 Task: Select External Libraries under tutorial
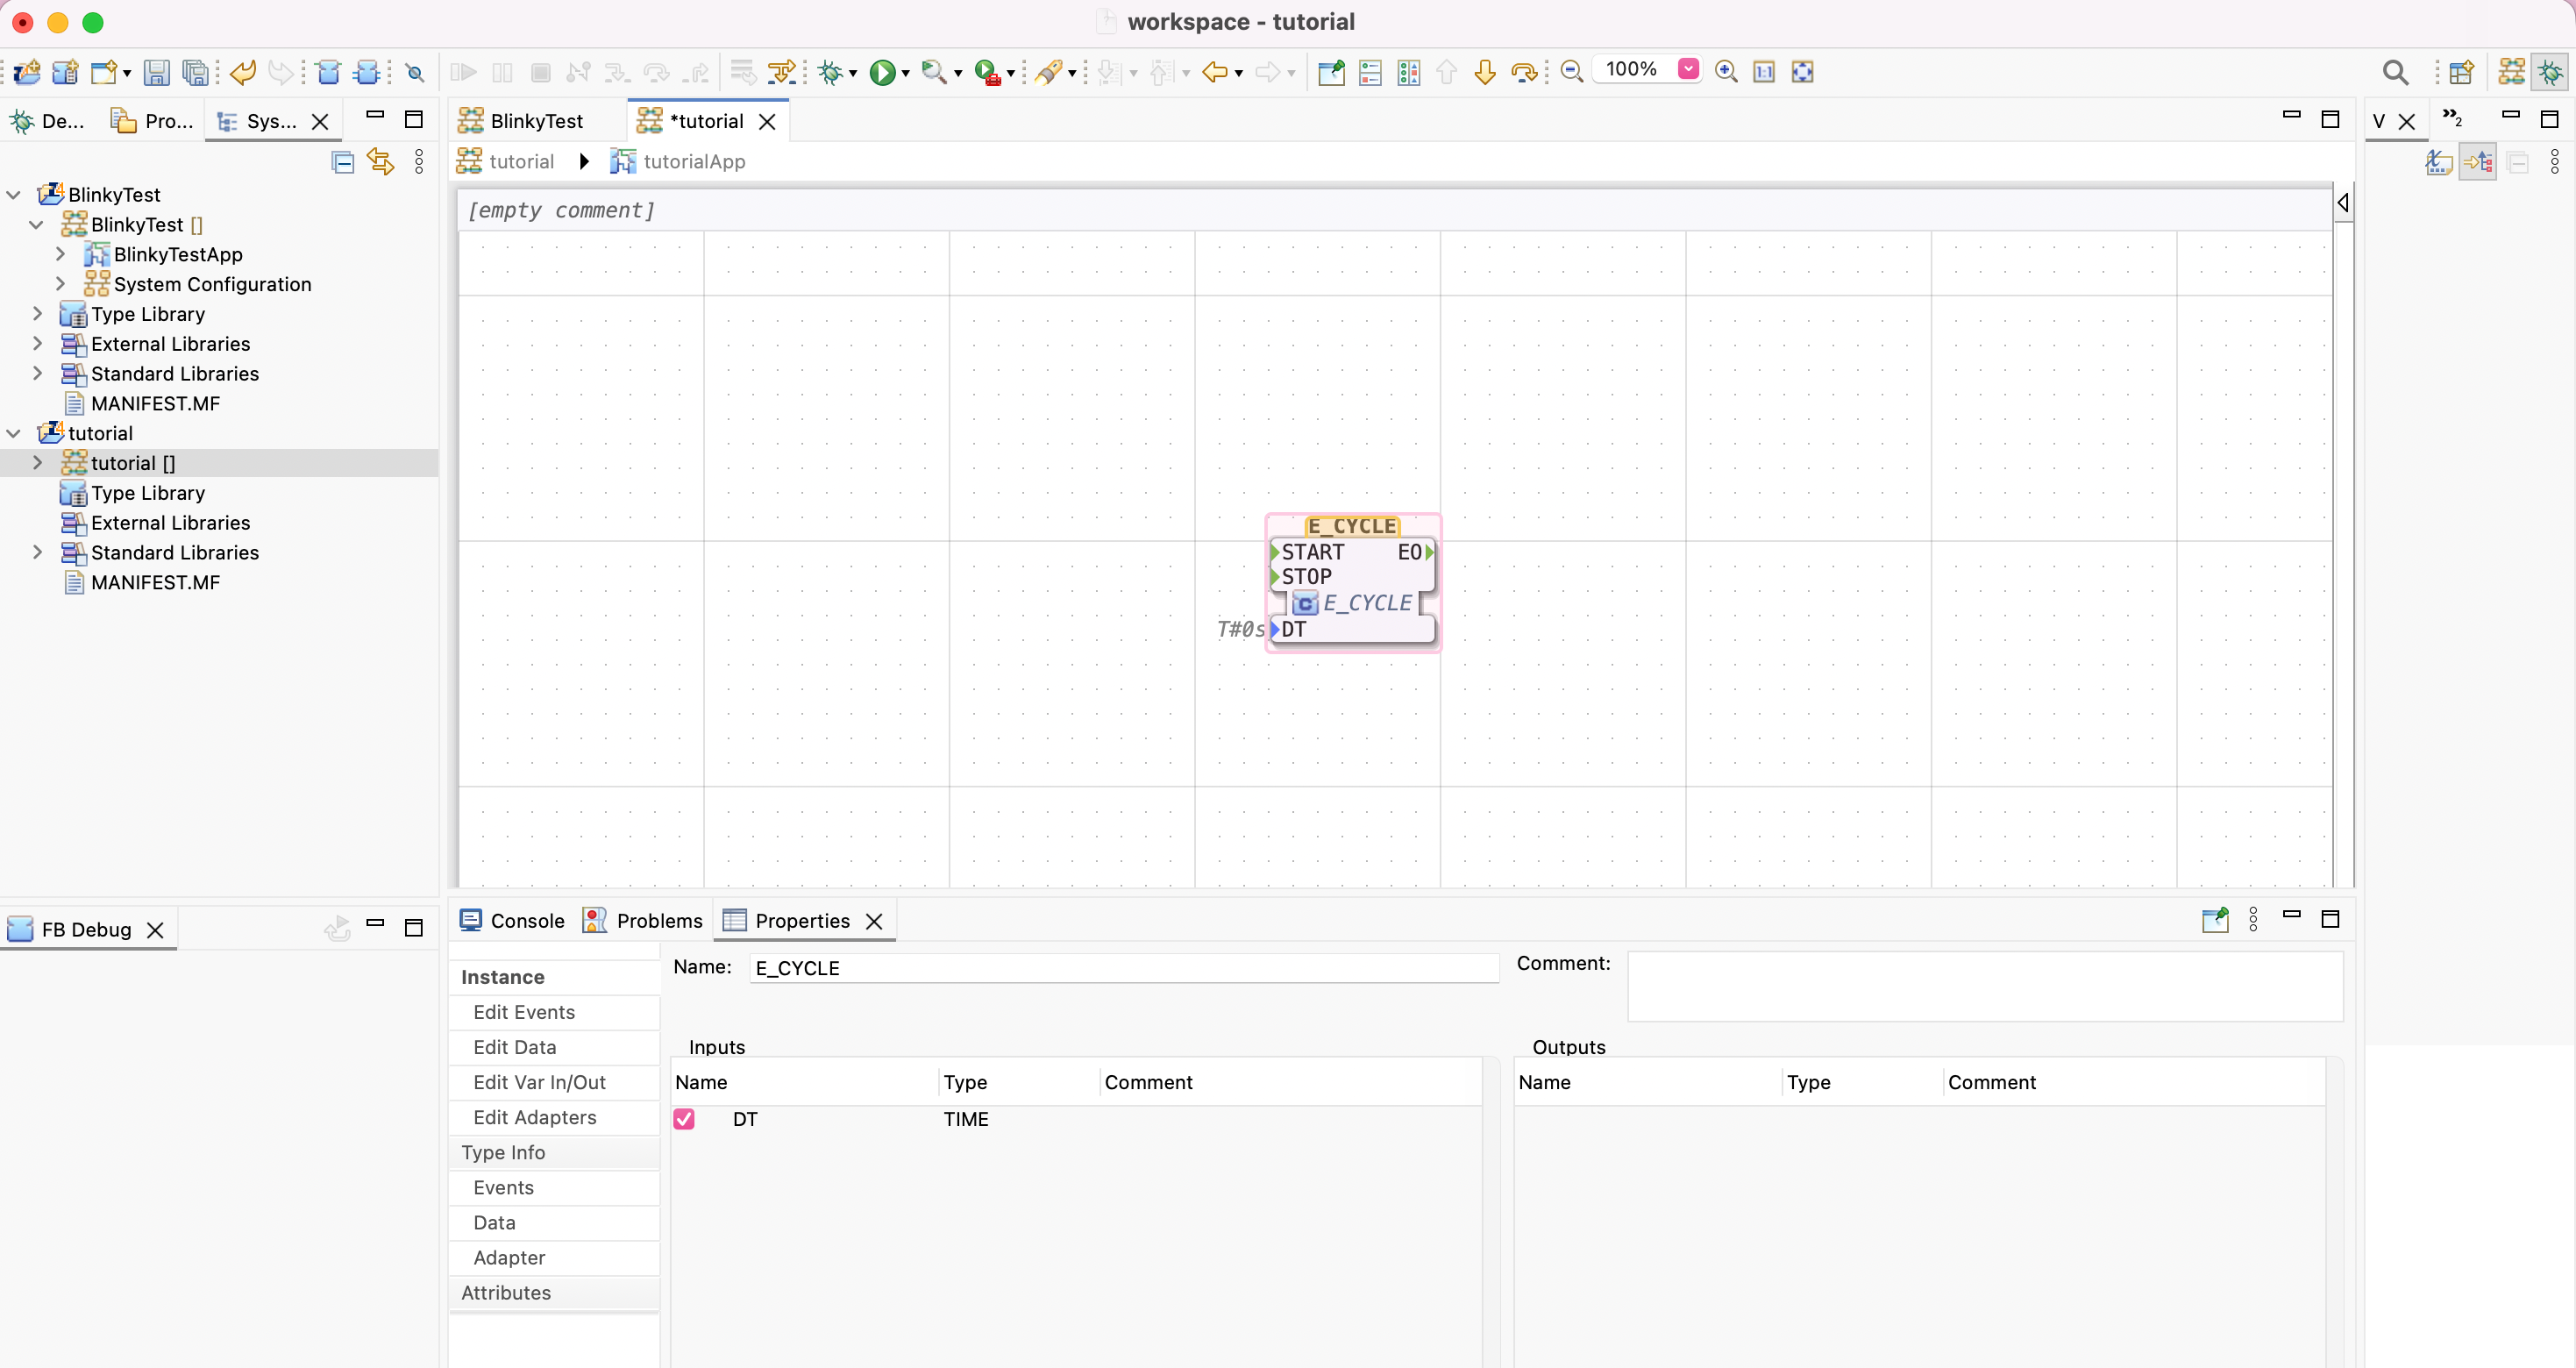(x=170, y=522)
